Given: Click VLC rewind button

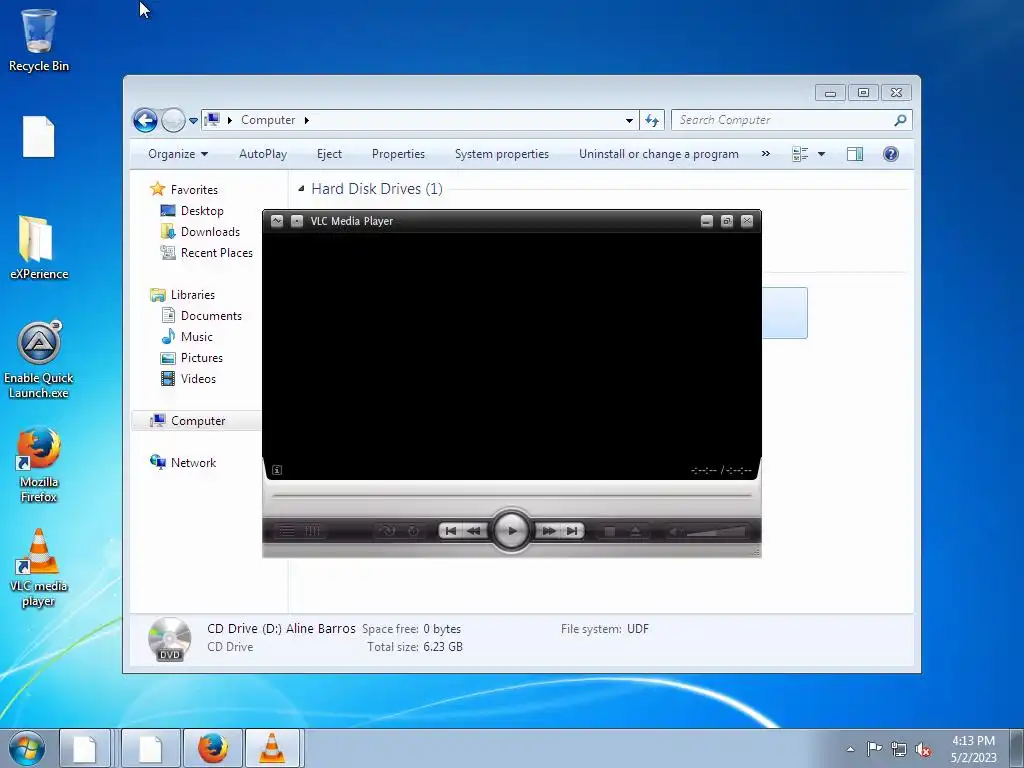Looking at the screenshot, I should pos(474,531).
